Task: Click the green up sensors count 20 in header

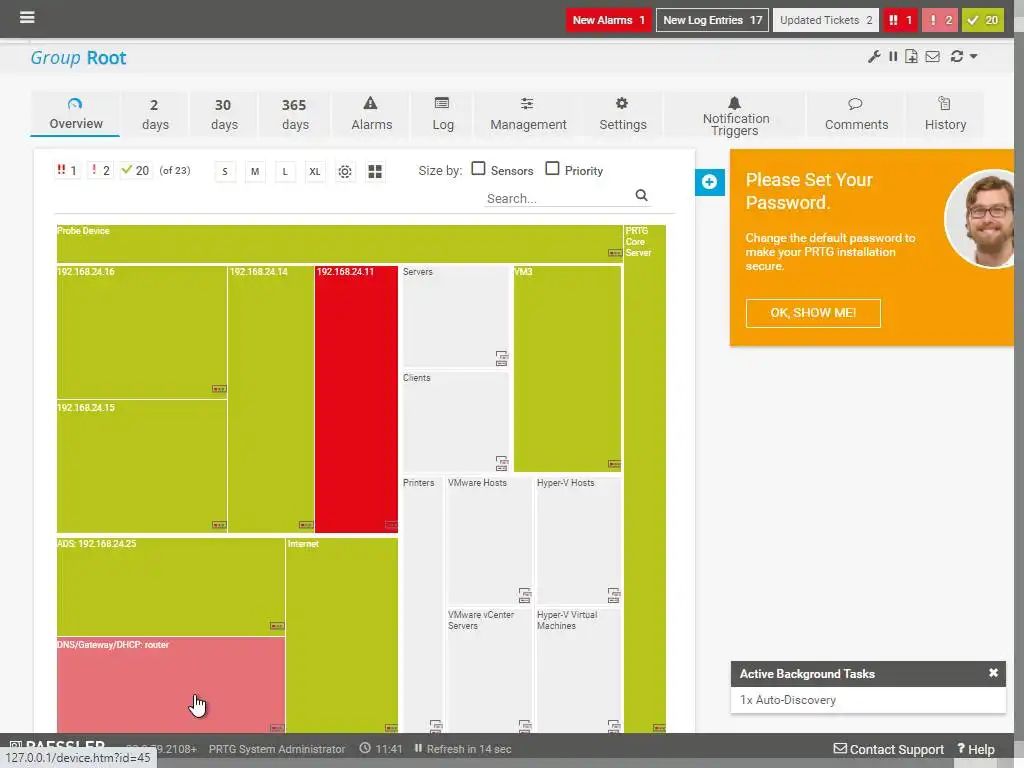Action: pyautogui.click(x=982, y=20)
